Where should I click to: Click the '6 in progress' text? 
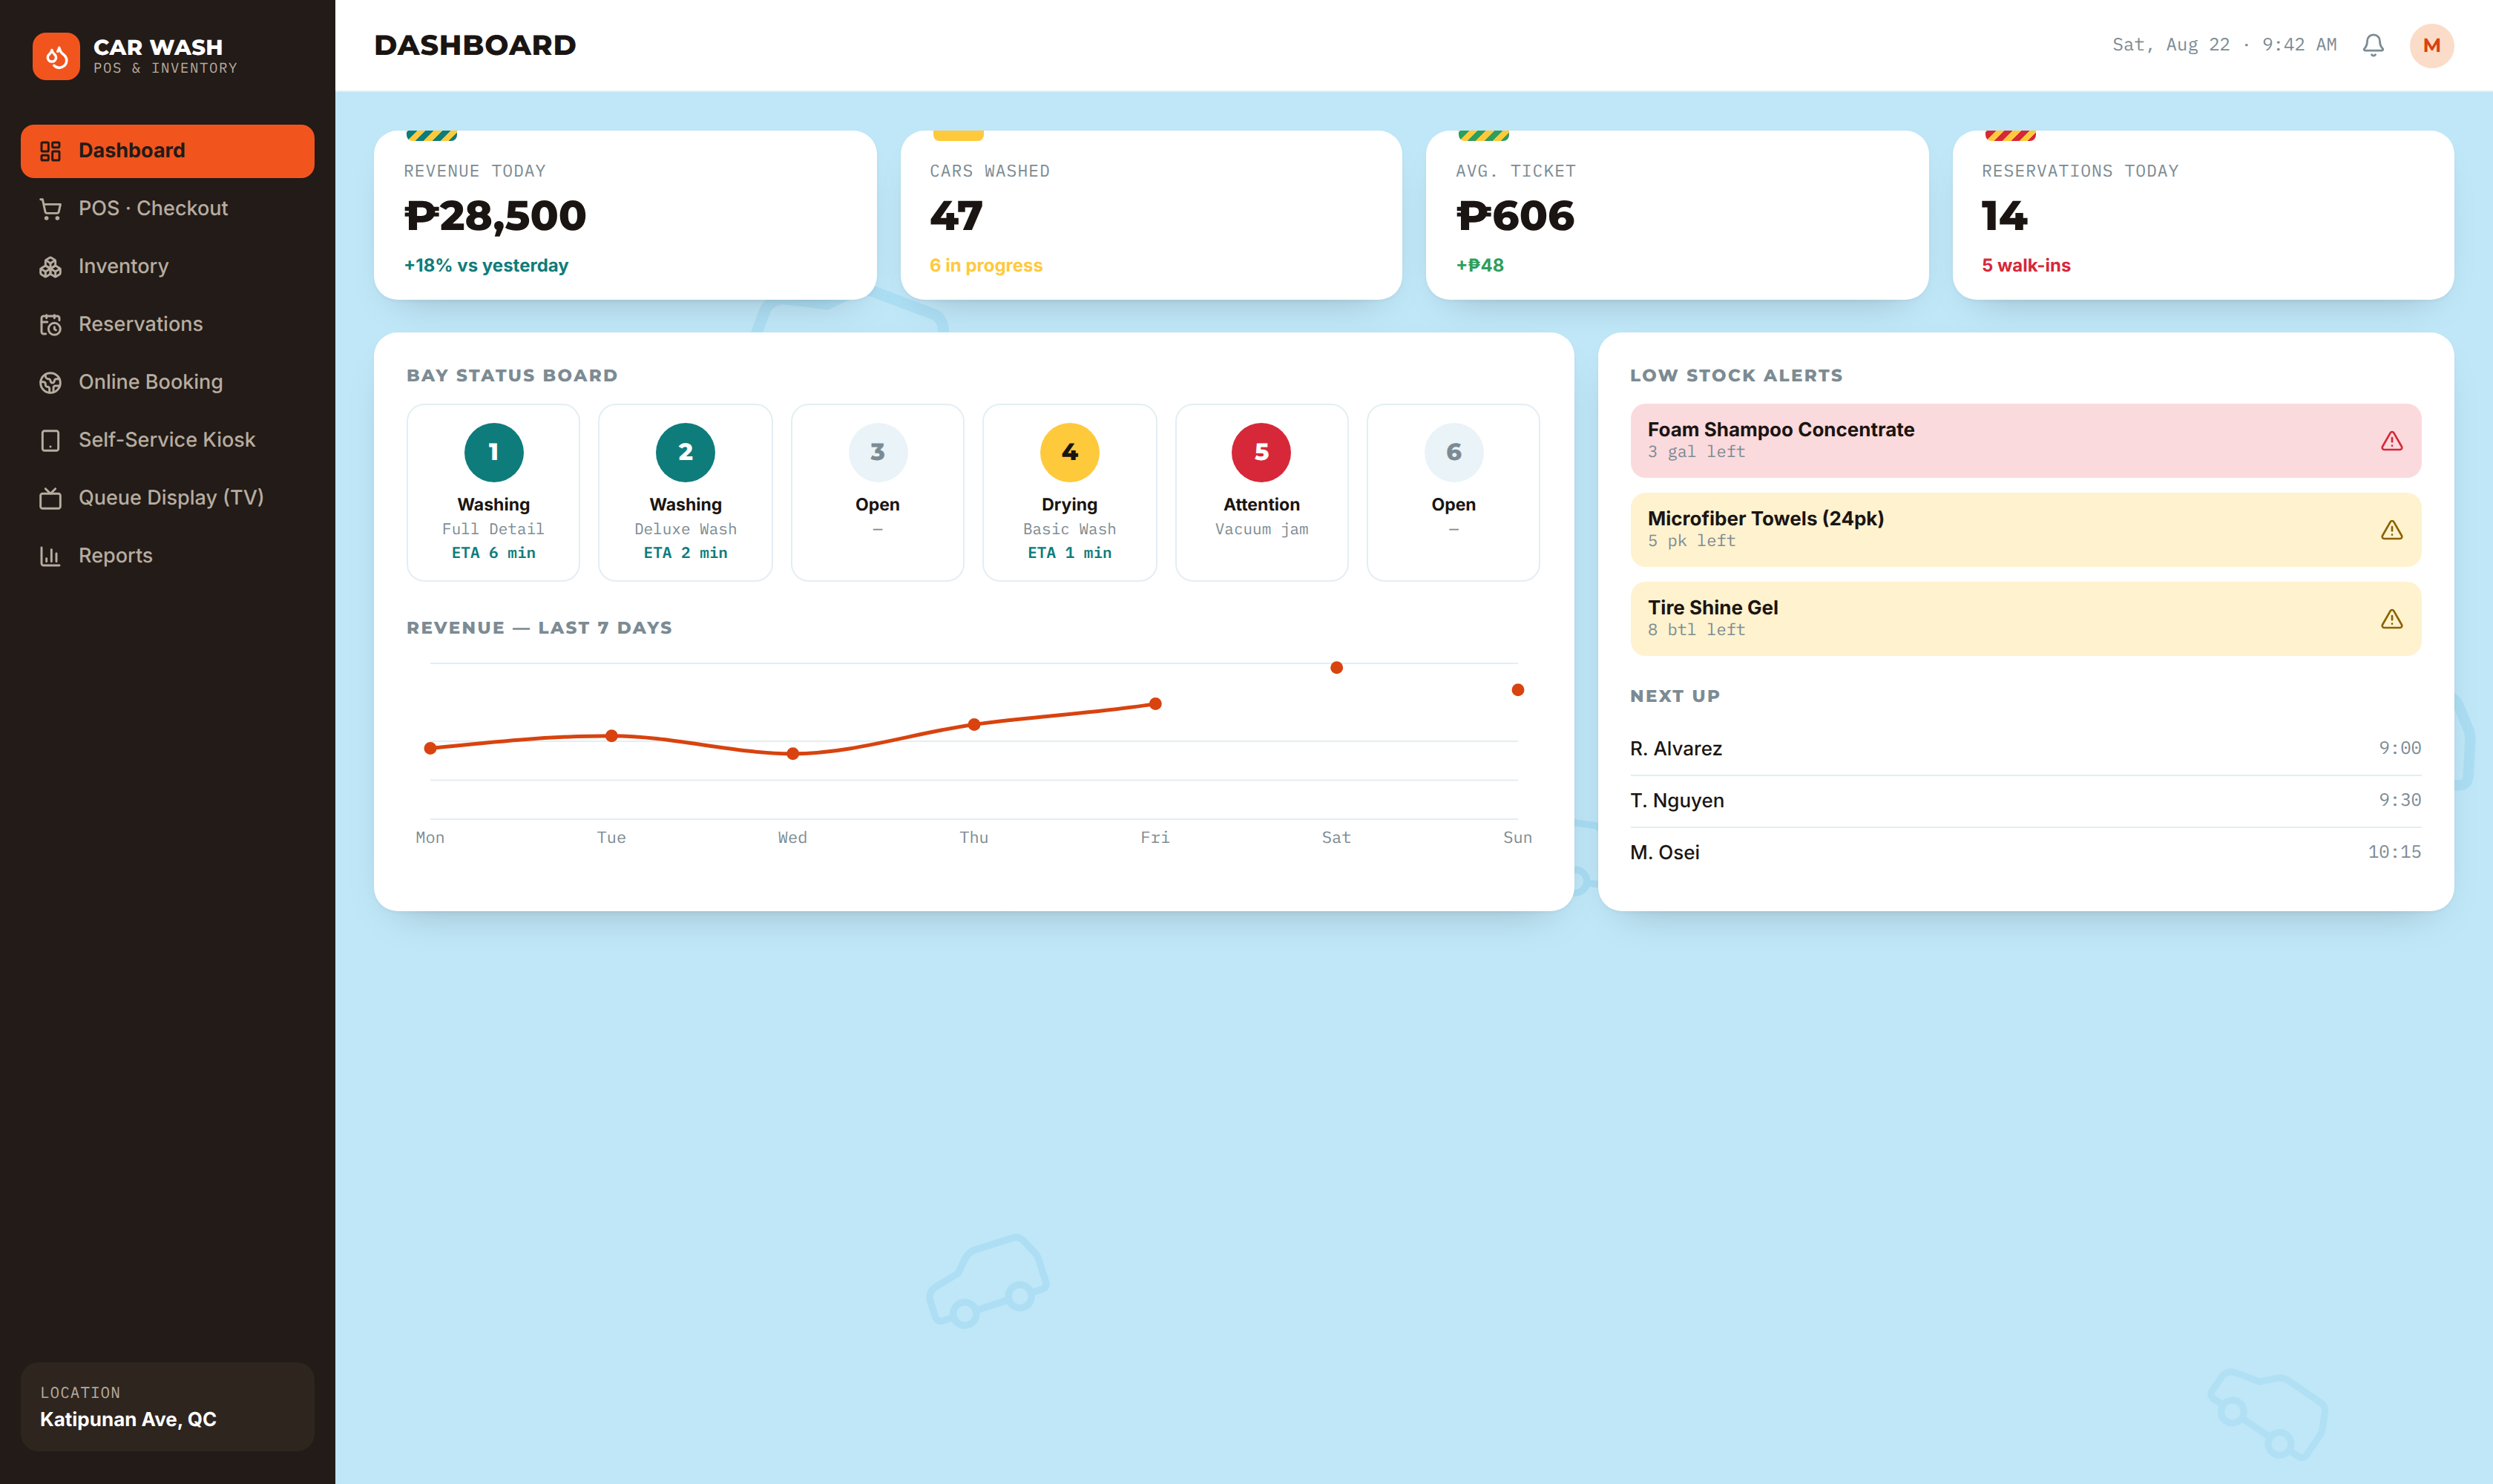point(986,266)
